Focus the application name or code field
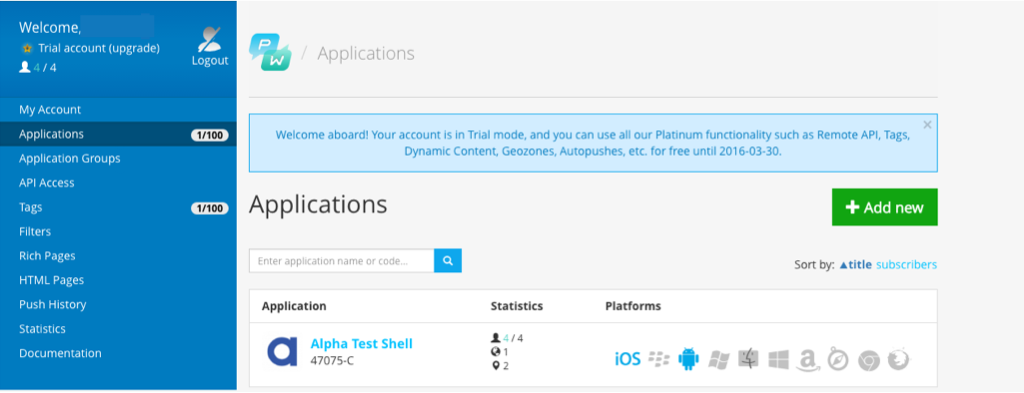The image size is (1024, 393). (342, 260)
